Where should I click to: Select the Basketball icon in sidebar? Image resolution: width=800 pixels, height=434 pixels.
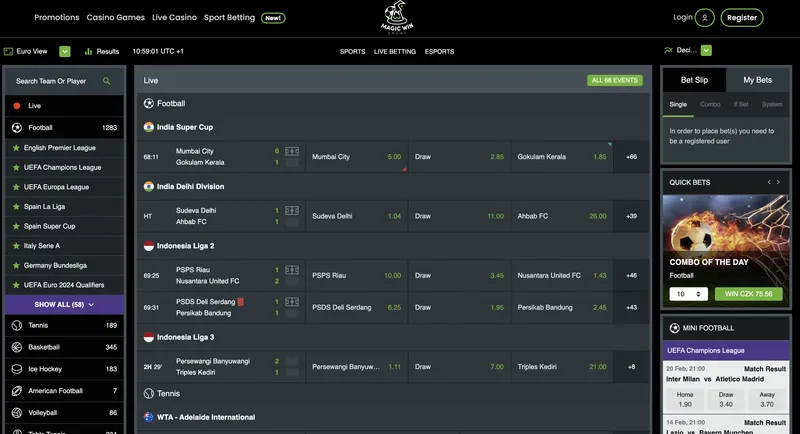16,347
